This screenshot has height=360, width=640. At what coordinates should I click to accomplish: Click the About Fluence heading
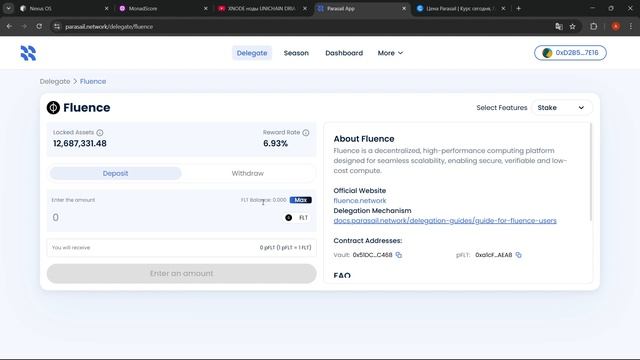(364, 139)
